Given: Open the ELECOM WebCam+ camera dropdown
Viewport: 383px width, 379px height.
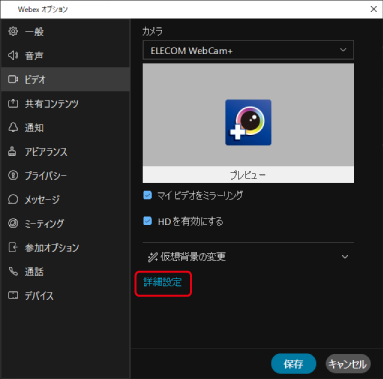Looking at the screenshot, I should click(x=248, y=50).
